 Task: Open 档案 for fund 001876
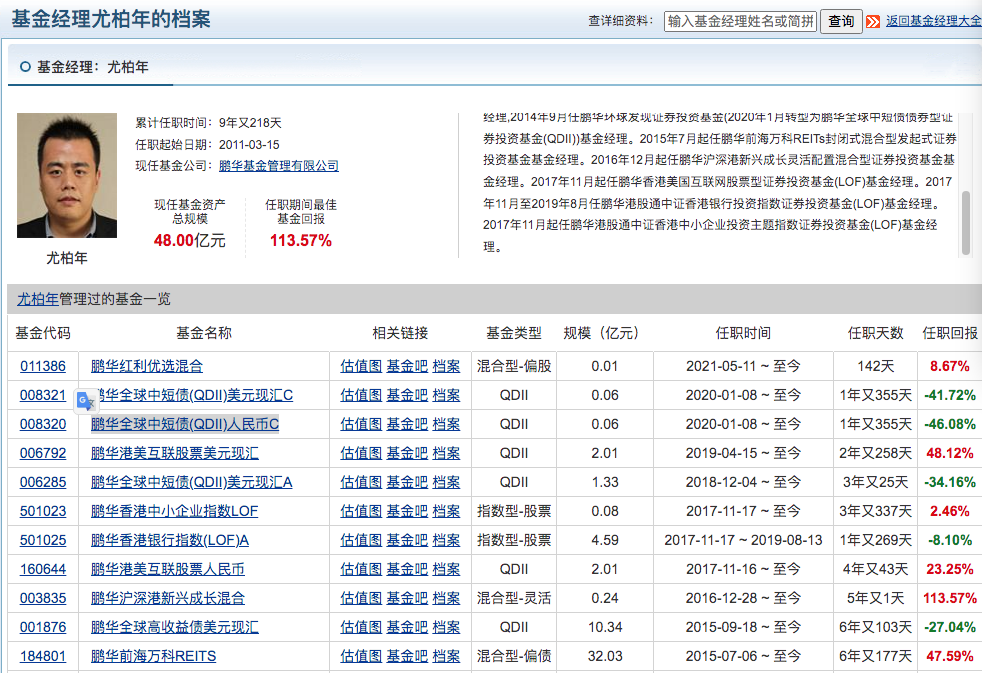446,627
